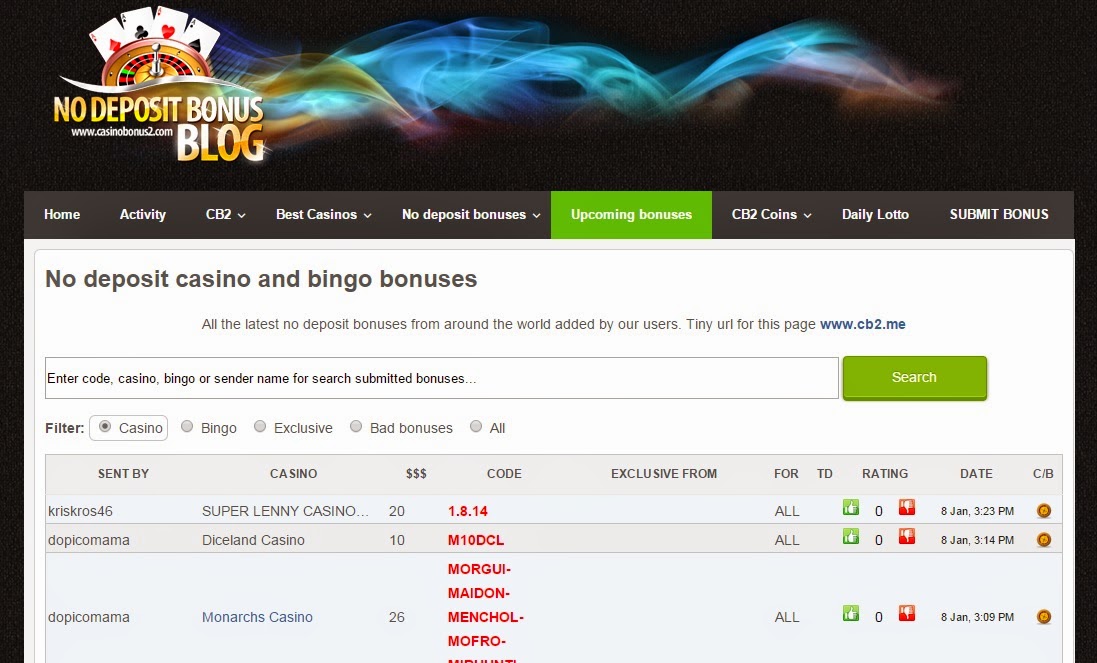
Task: Open the SUBMIT BONUS page
Action: click(x=999, y=215)
